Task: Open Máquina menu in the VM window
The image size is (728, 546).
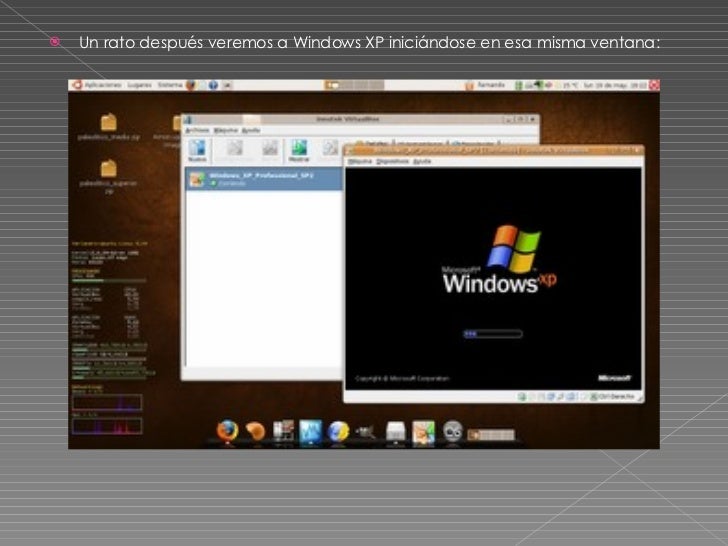Action: (x=360, y=162)
